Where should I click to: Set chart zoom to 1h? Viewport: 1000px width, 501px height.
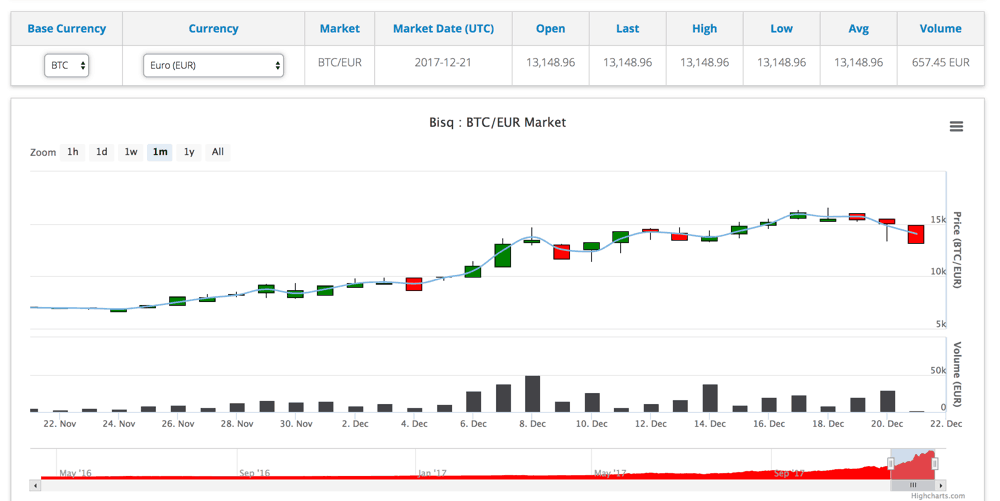pos(73,152)
